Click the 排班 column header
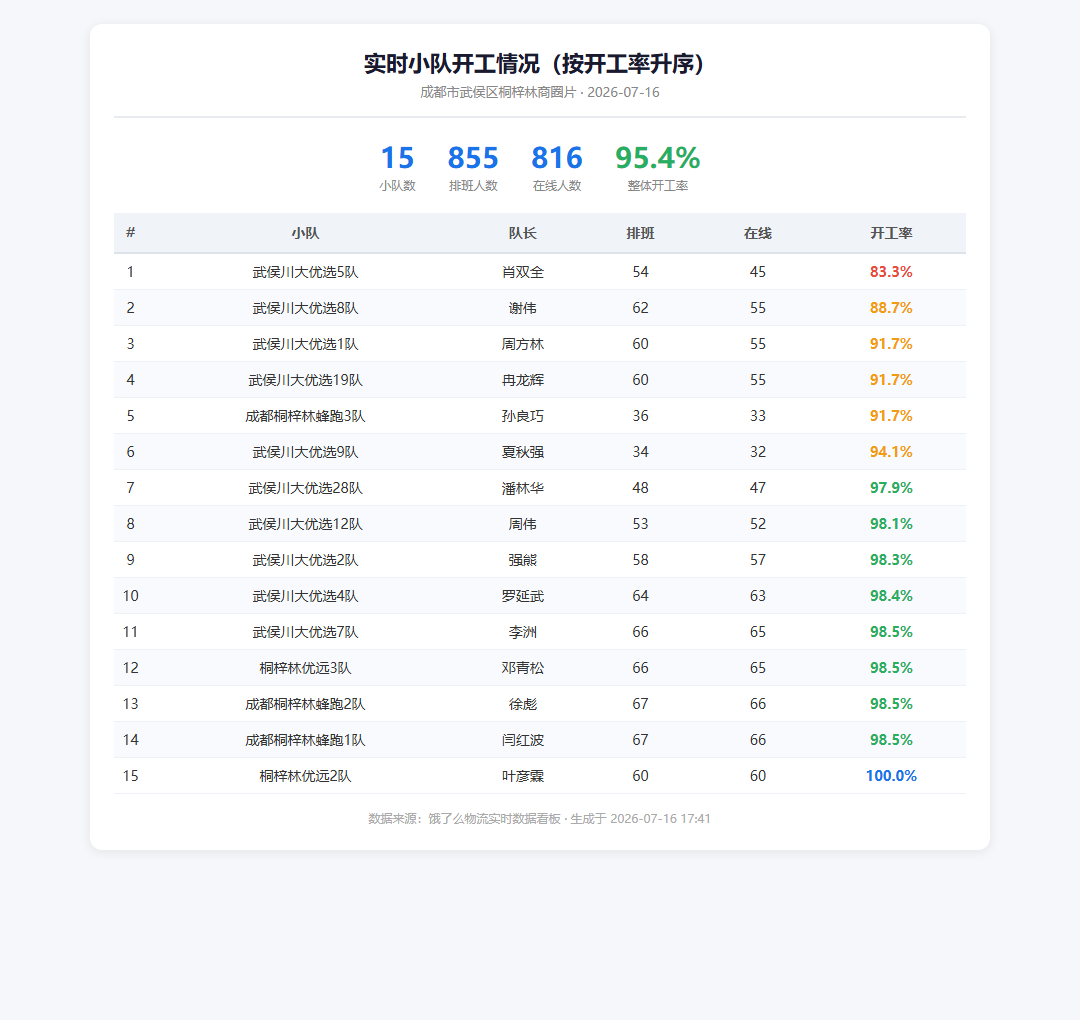 (641, 233)
